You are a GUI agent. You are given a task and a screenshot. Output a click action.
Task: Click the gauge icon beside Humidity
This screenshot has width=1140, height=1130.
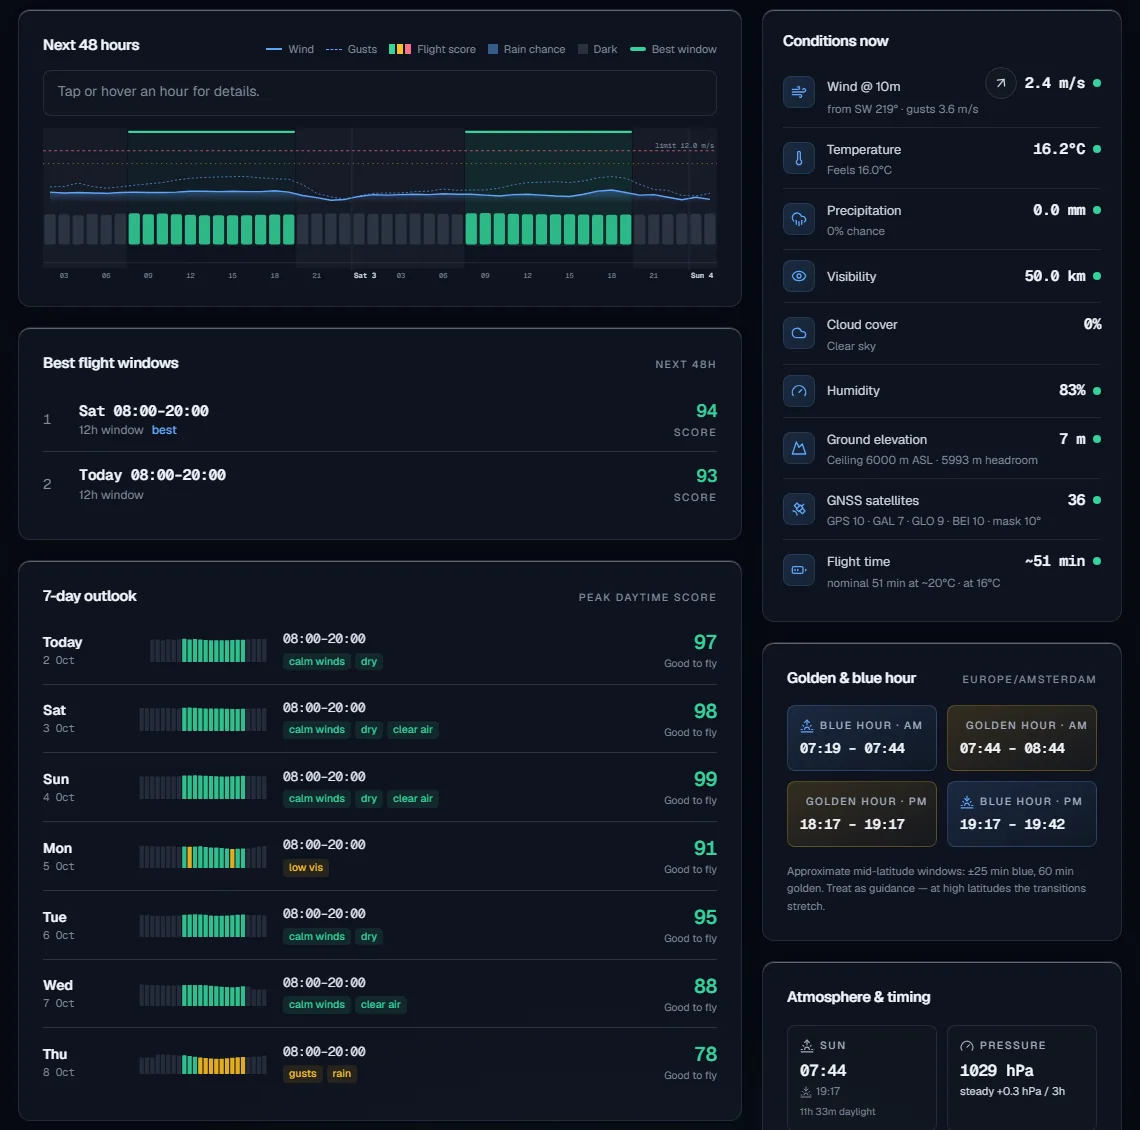point(798,390)
